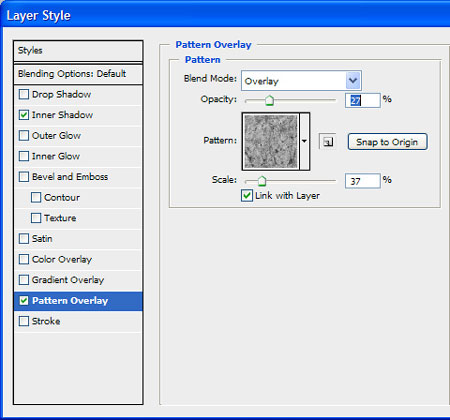Tick the Color Overlay checkbox
The width and height of the screenshot is (450, 420).
tap(24, 259)
